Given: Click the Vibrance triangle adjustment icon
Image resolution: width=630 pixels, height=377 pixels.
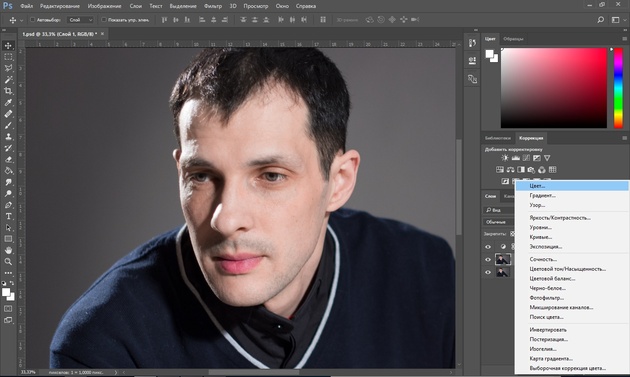Looking at the screenshot, I should pyautogui.click(x=547, y=158).
